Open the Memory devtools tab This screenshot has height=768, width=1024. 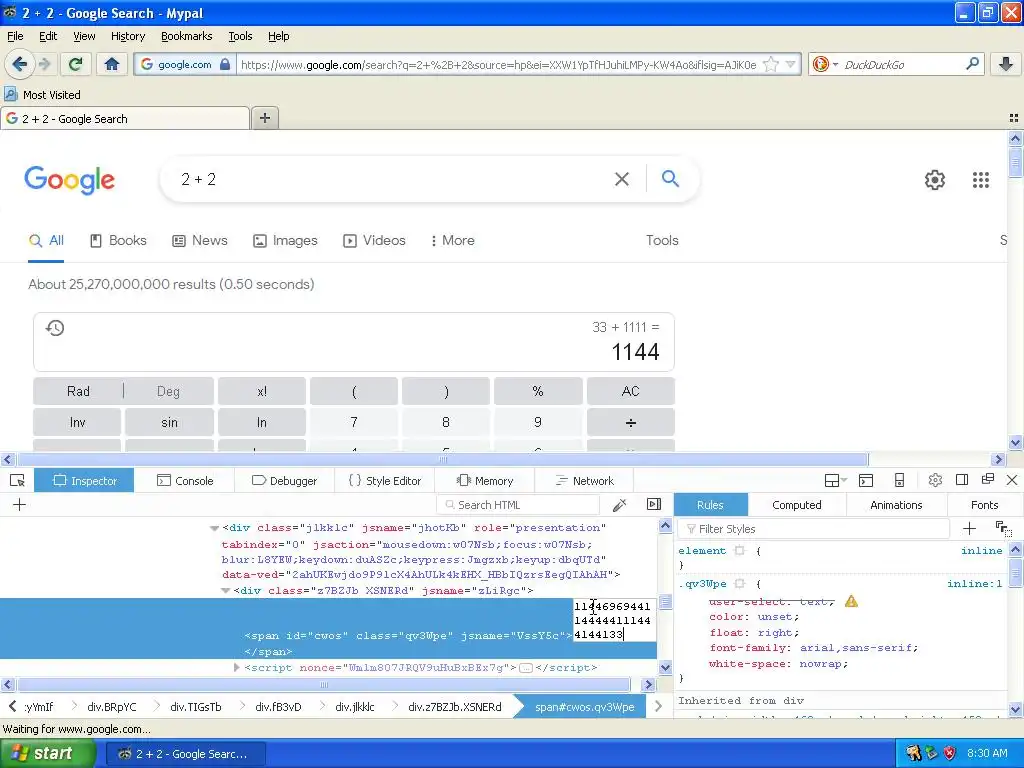[x=485, y=481]
